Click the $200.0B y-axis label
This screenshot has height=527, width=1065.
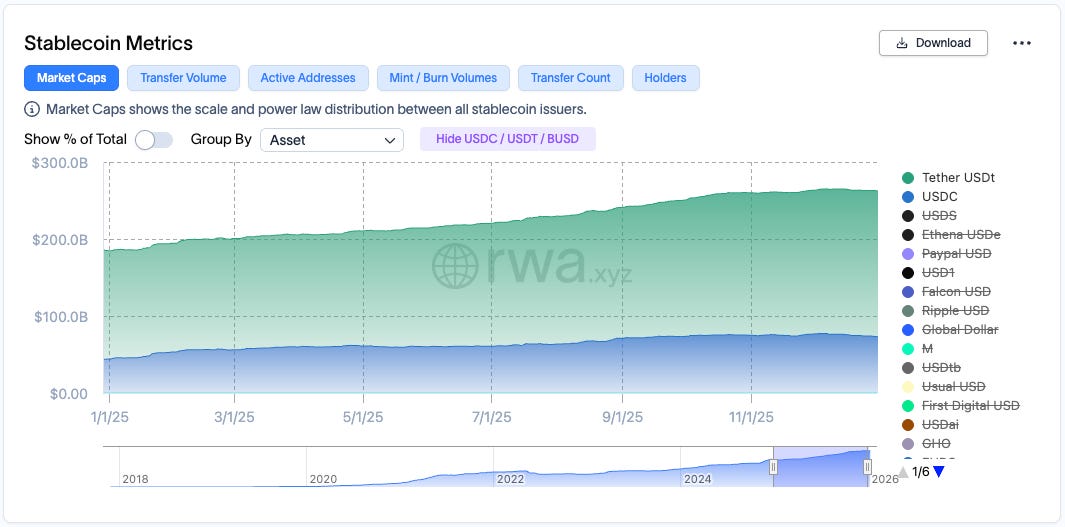click(x=60, y=240)
